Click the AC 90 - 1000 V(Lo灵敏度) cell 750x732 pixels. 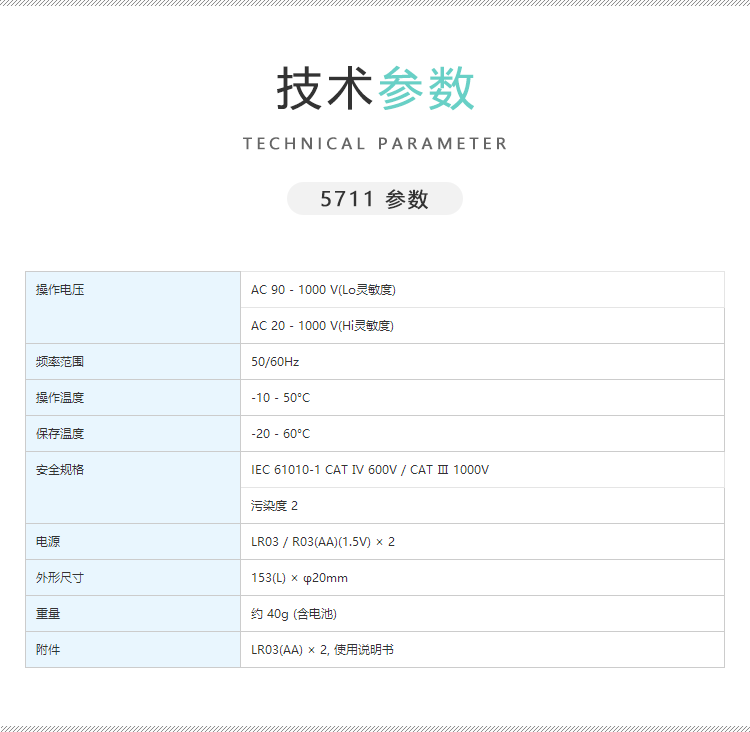click(x=482, y=289)
